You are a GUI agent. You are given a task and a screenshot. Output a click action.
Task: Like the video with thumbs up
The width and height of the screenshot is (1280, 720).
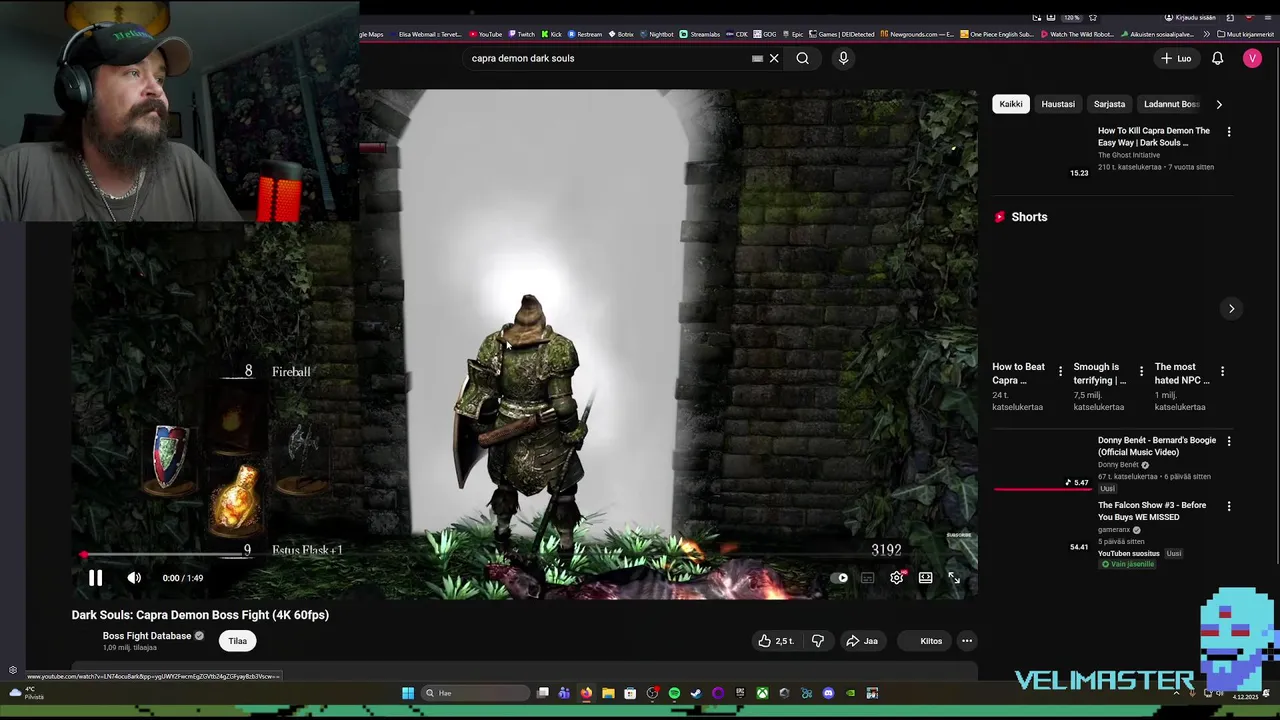tap(775, 641)
